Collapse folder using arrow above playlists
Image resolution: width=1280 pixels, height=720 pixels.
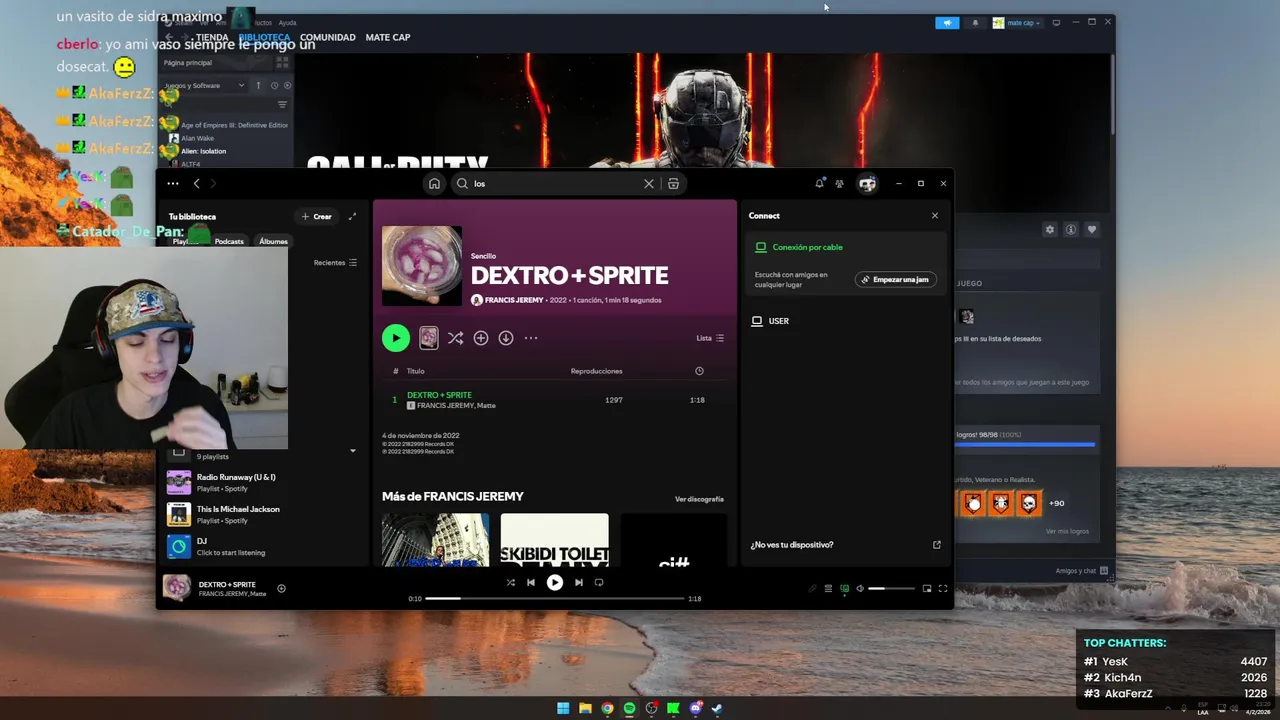tap(352, 451)
